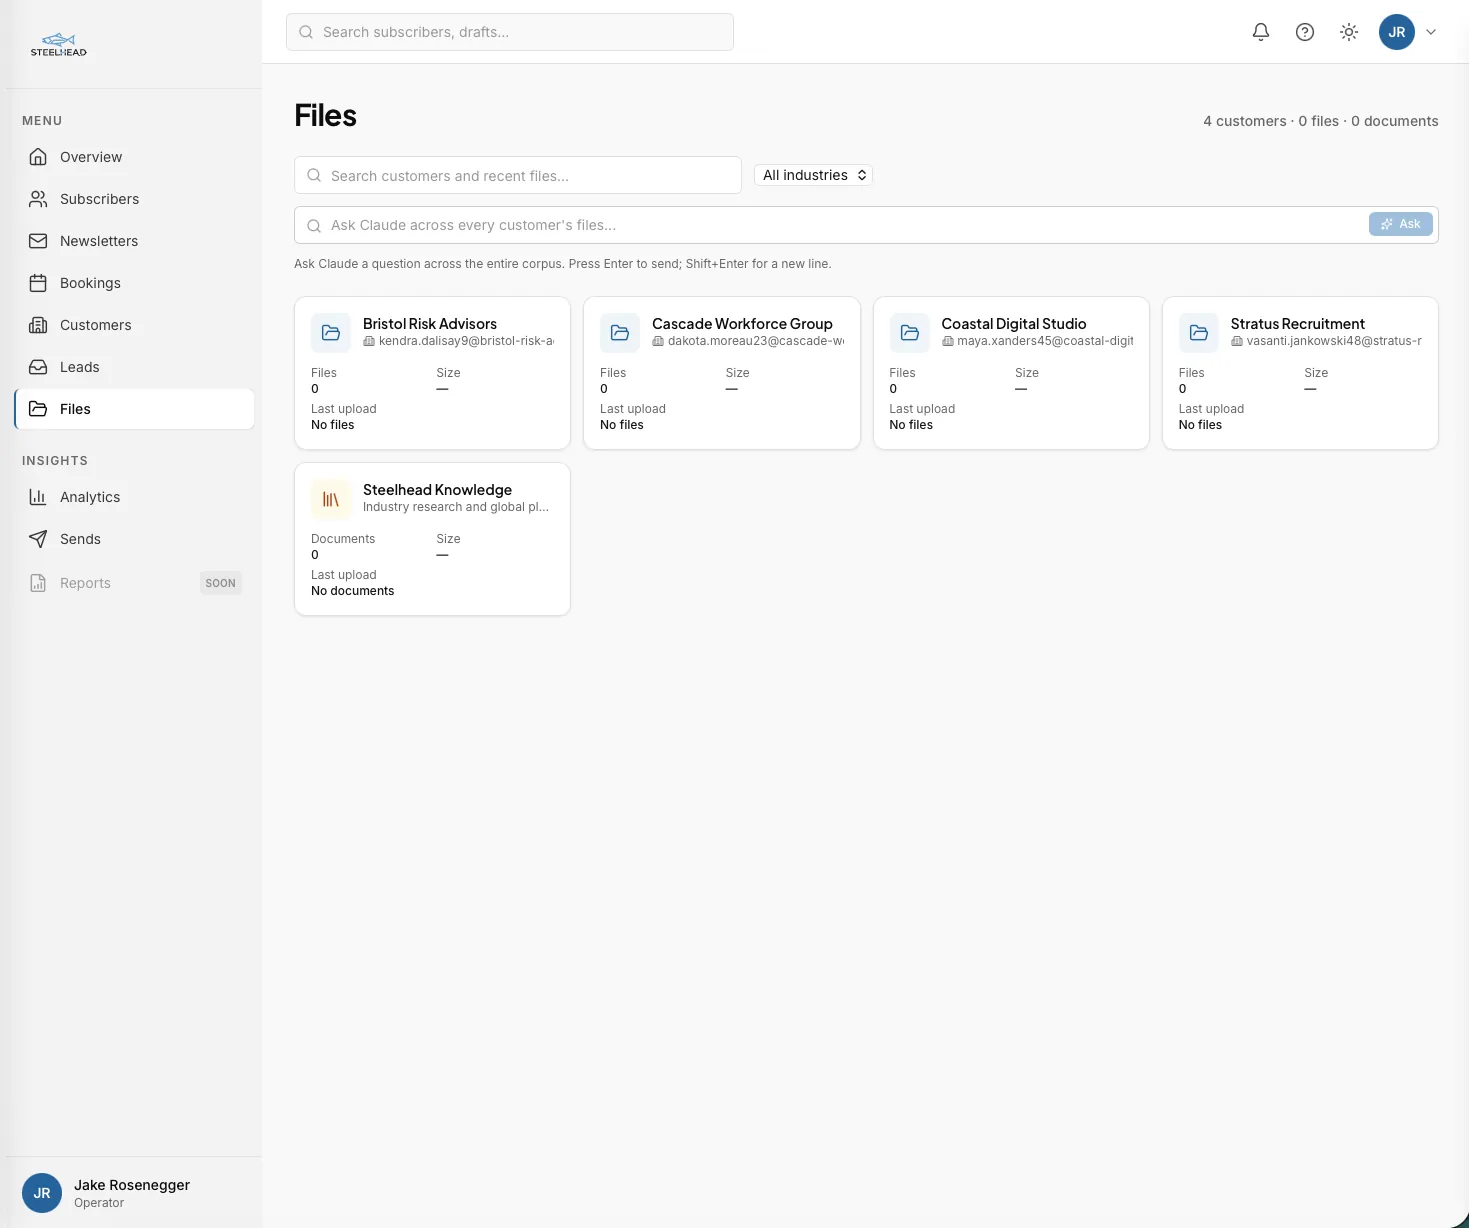Viewport: 1469px width, 1228px height.
Task: Open the help question mark icon
Action: [1305, 32]
